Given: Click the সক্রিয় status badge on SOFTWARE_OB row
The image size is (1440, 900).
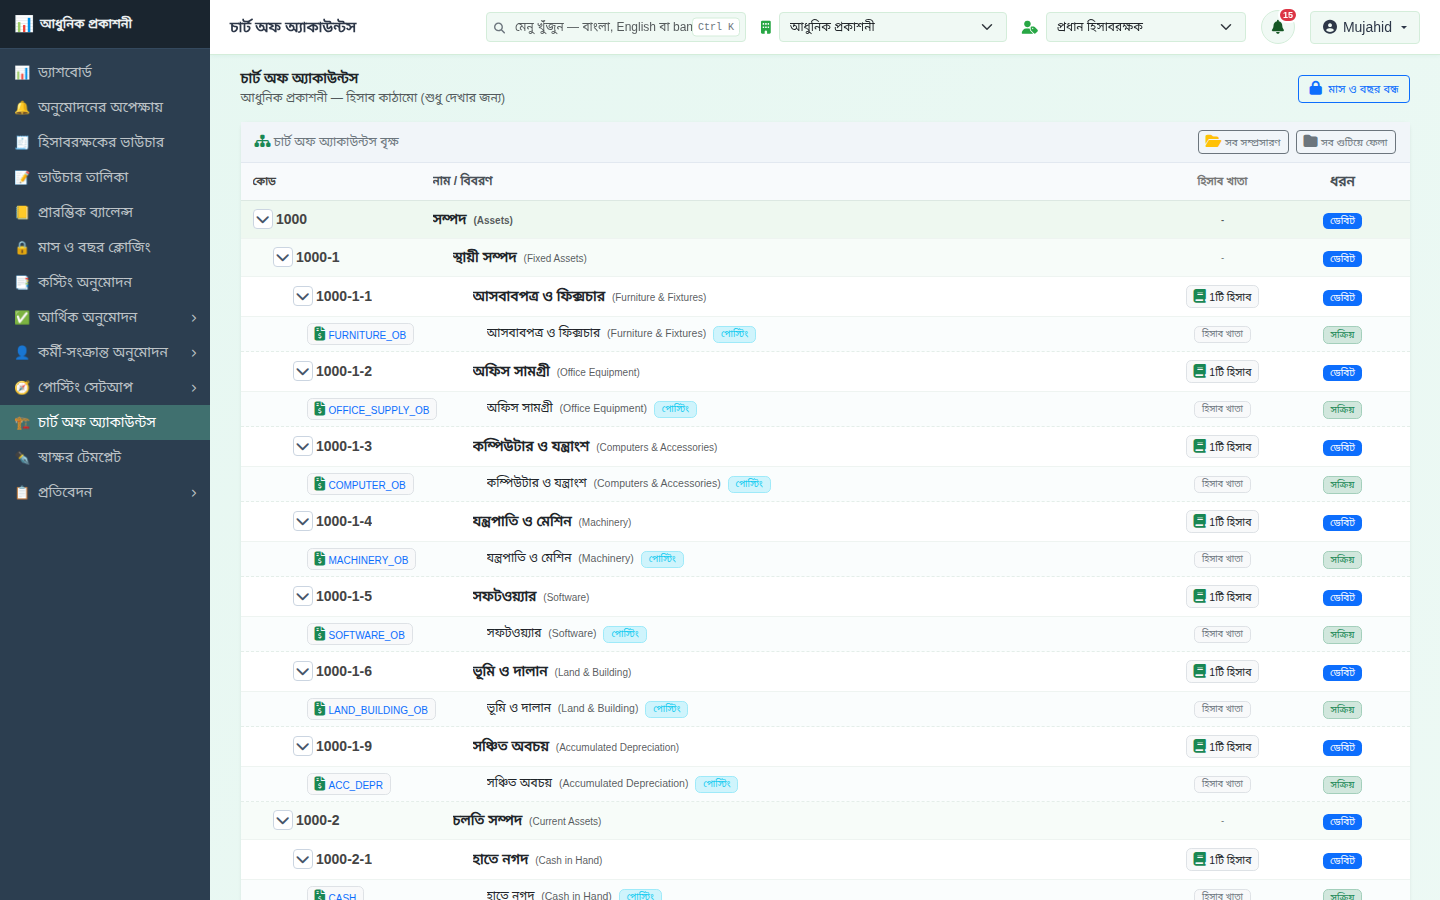Looking at the screenshot, I should (1342, 635).
